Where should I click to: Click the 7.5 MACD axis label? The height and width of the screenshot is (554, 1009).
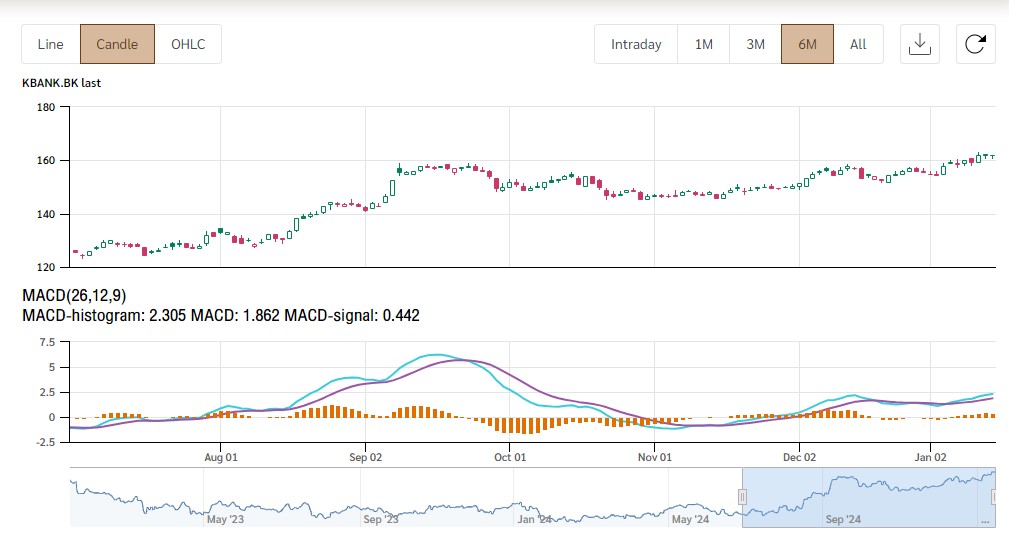click(47, 342)
